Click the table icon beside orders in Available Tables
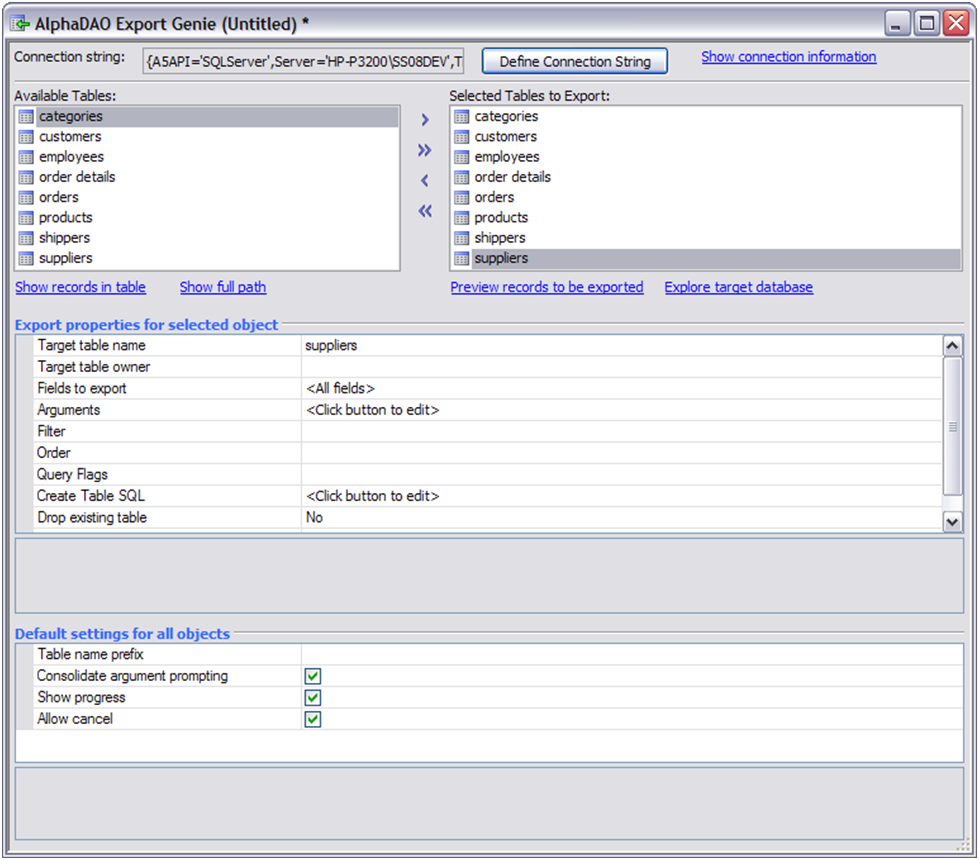This screenshot has width=979, height=860. [x=26, y=198]
